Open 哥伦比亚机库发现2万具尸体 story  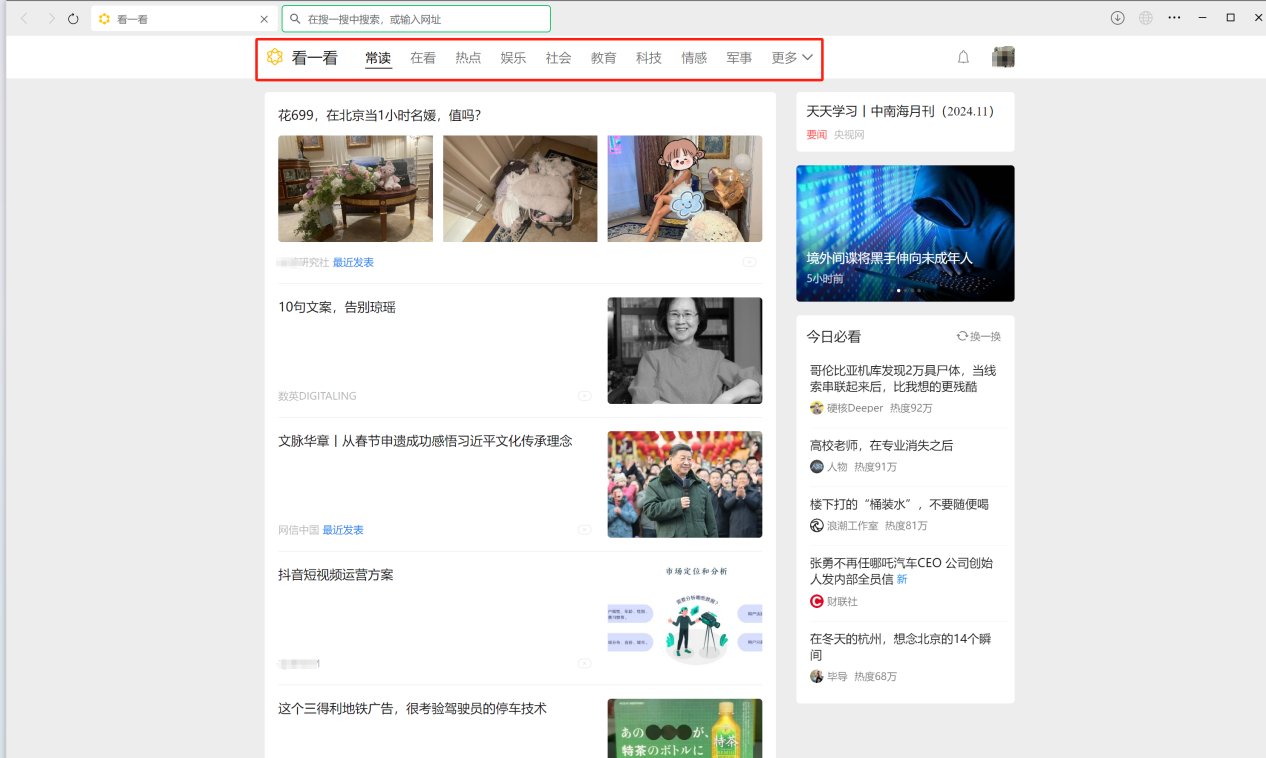click(x=903, y=378)
